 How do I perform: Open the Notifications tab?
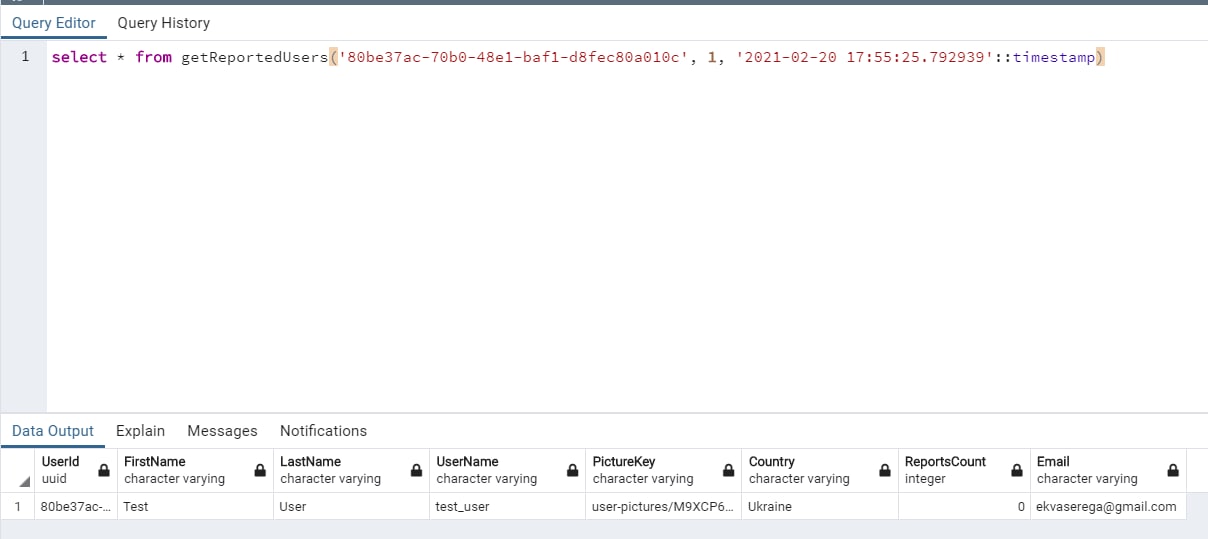[323, 431]
